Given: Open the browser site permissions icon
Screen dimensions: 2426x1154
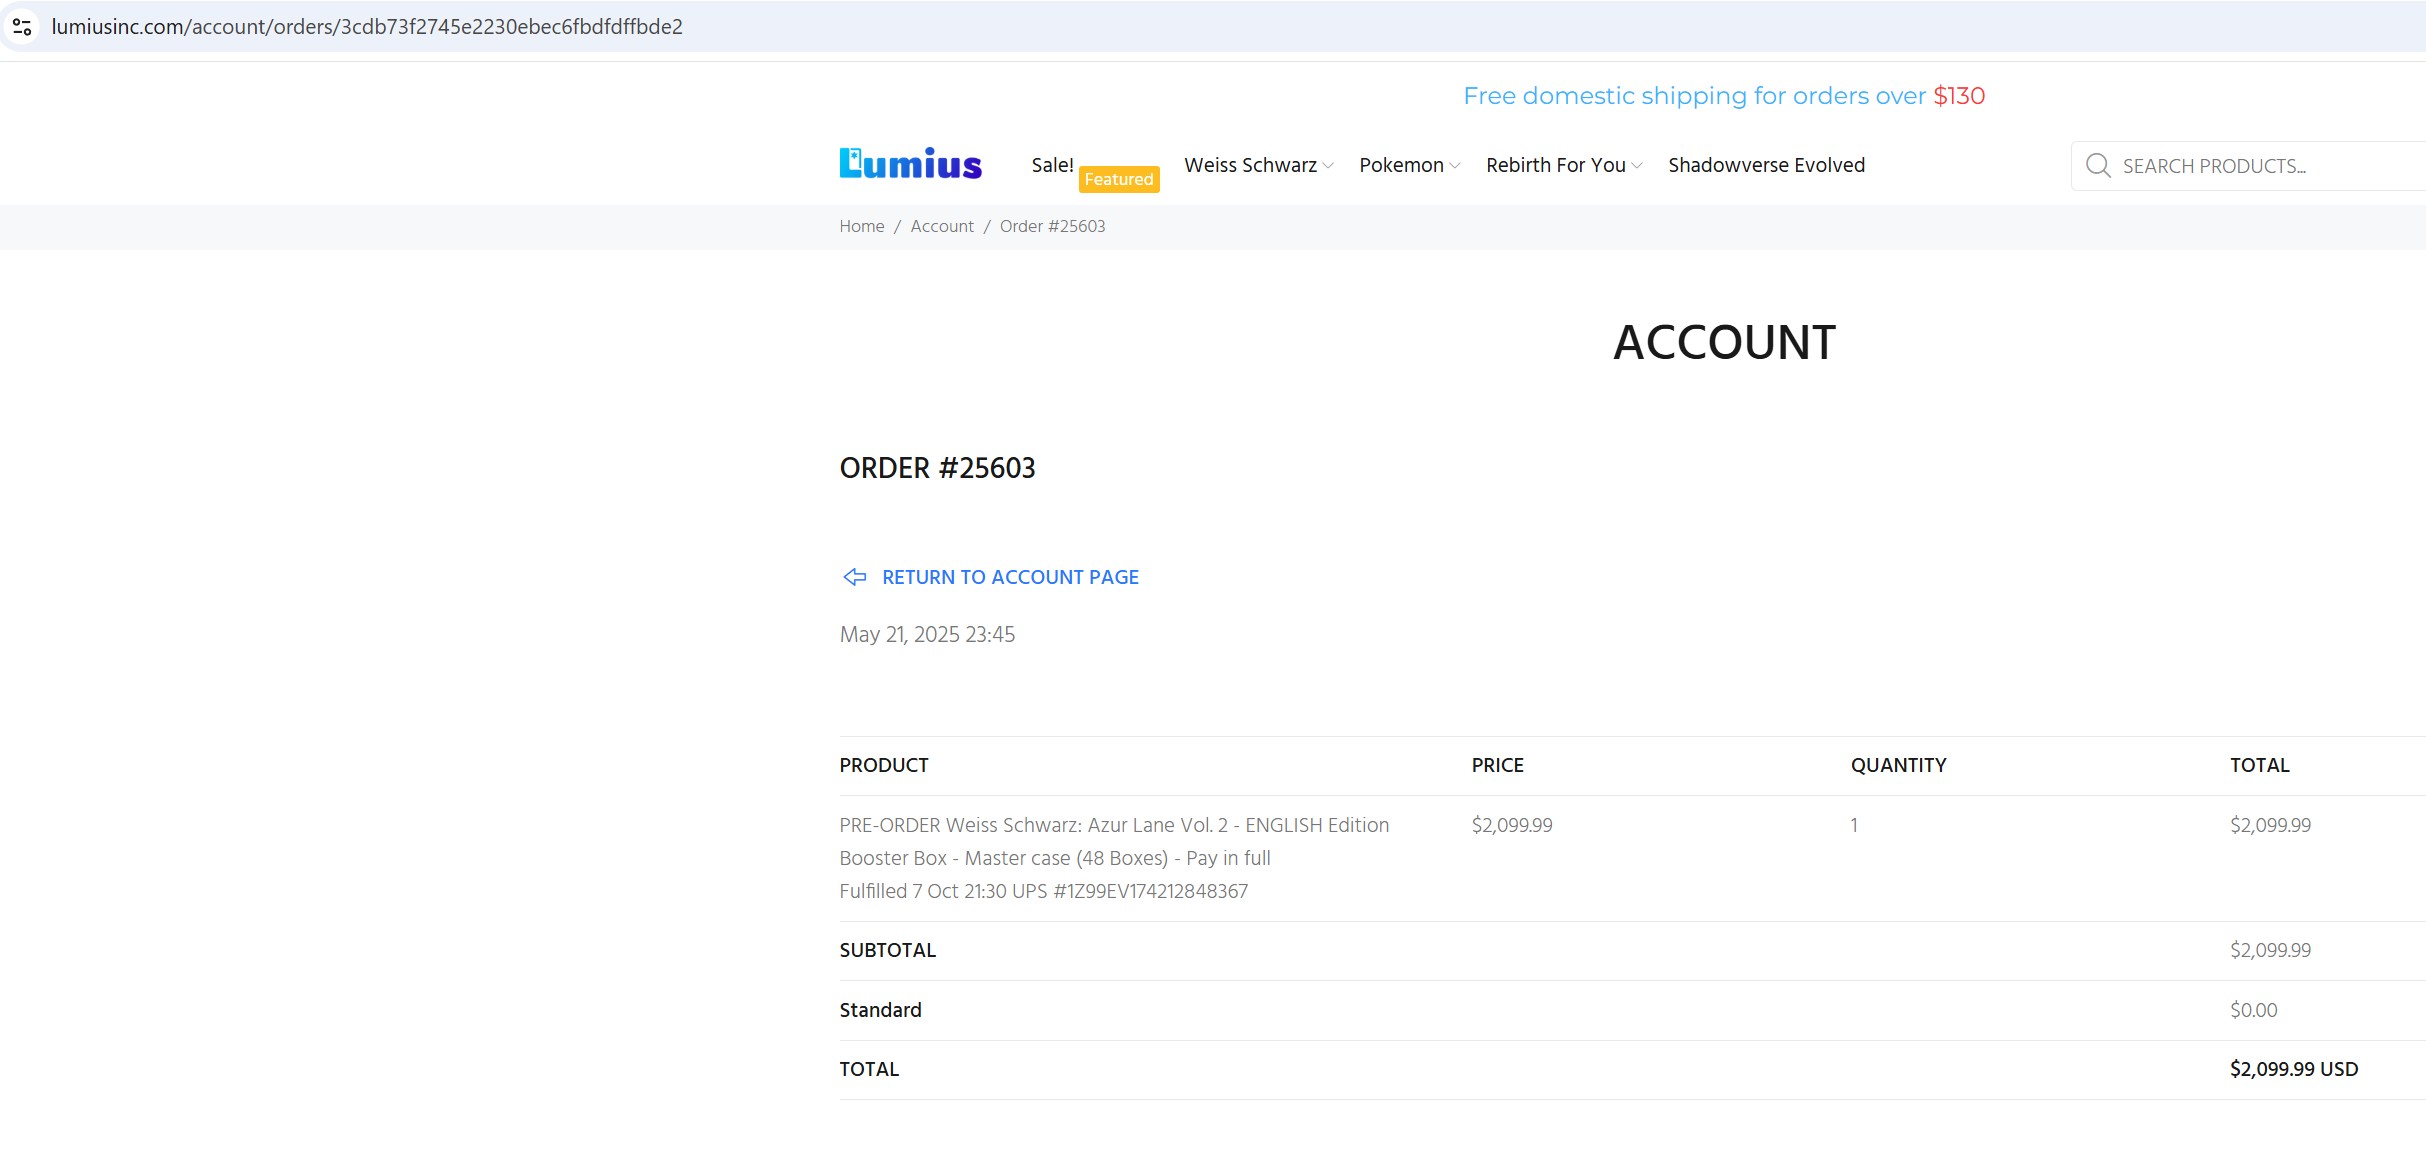Looking at the screenshot, I should coord(22,26).
